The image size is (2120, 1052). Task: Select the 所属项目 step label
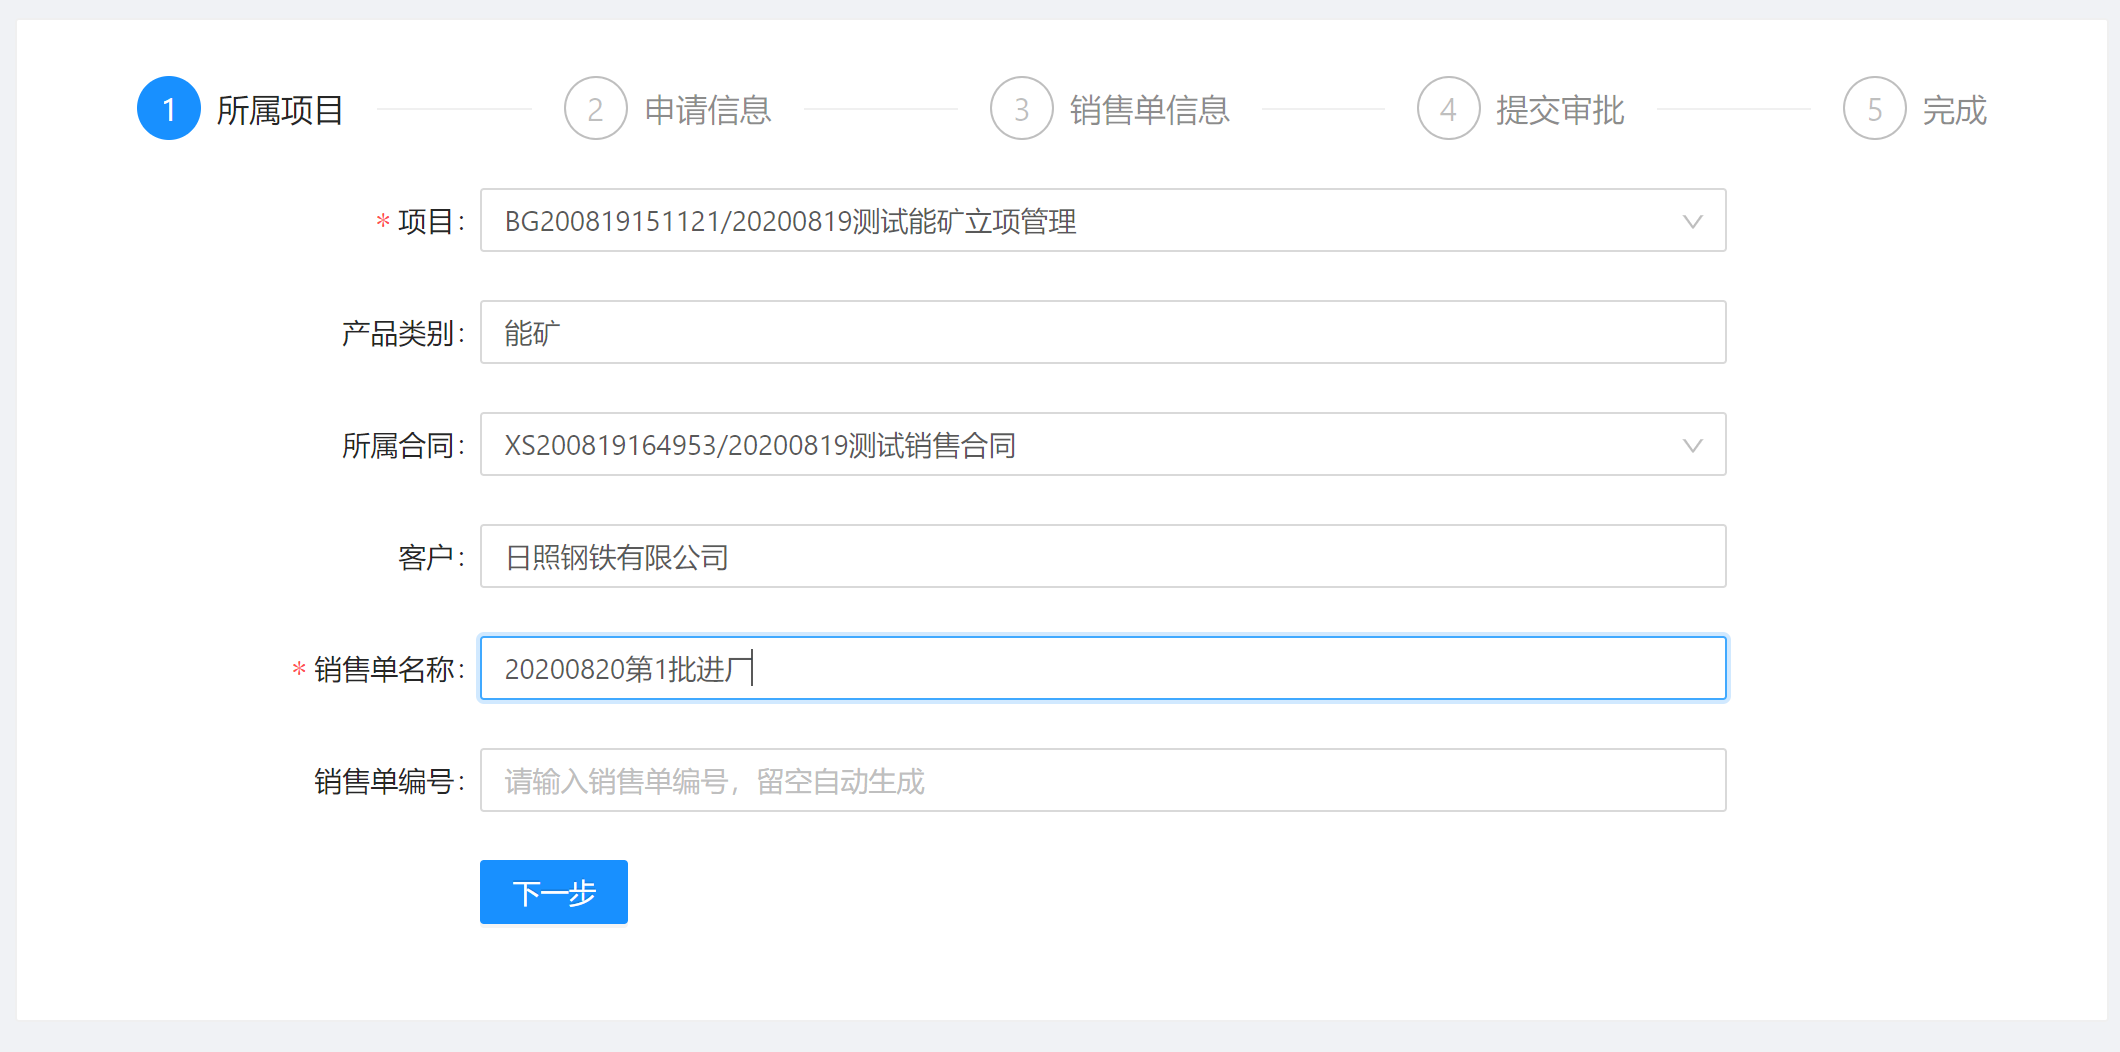[280, 110]
